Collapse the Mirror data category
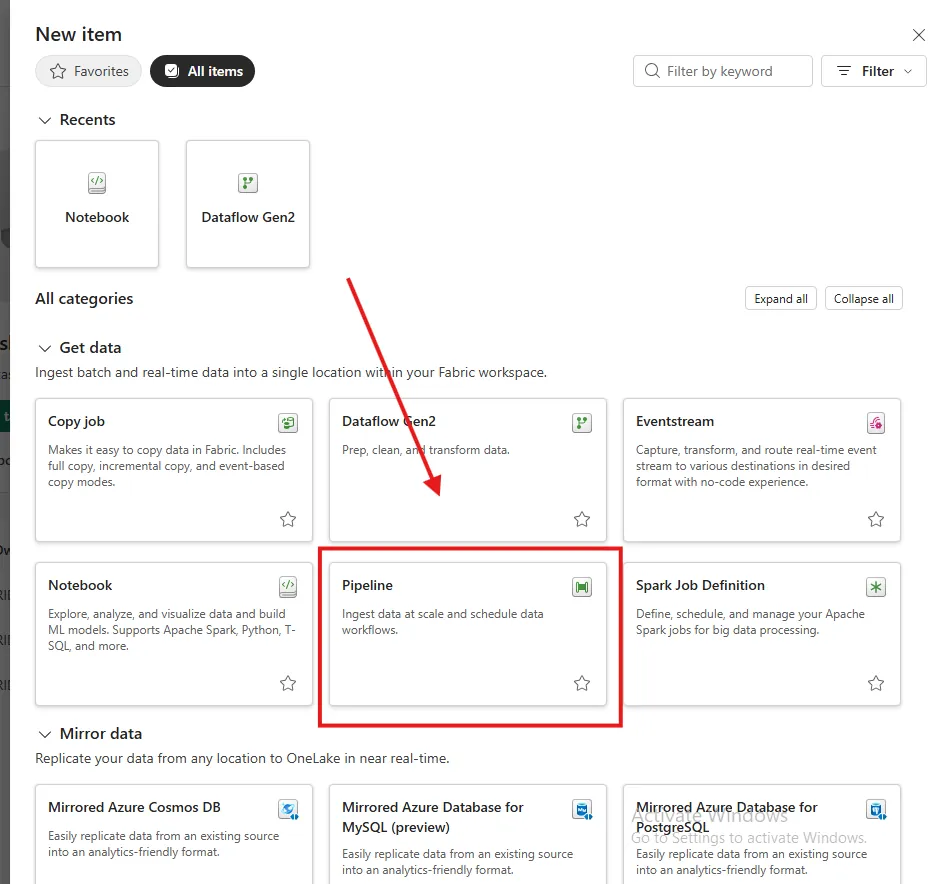Viewport: 939px width, 884px height. coord(45,734)
